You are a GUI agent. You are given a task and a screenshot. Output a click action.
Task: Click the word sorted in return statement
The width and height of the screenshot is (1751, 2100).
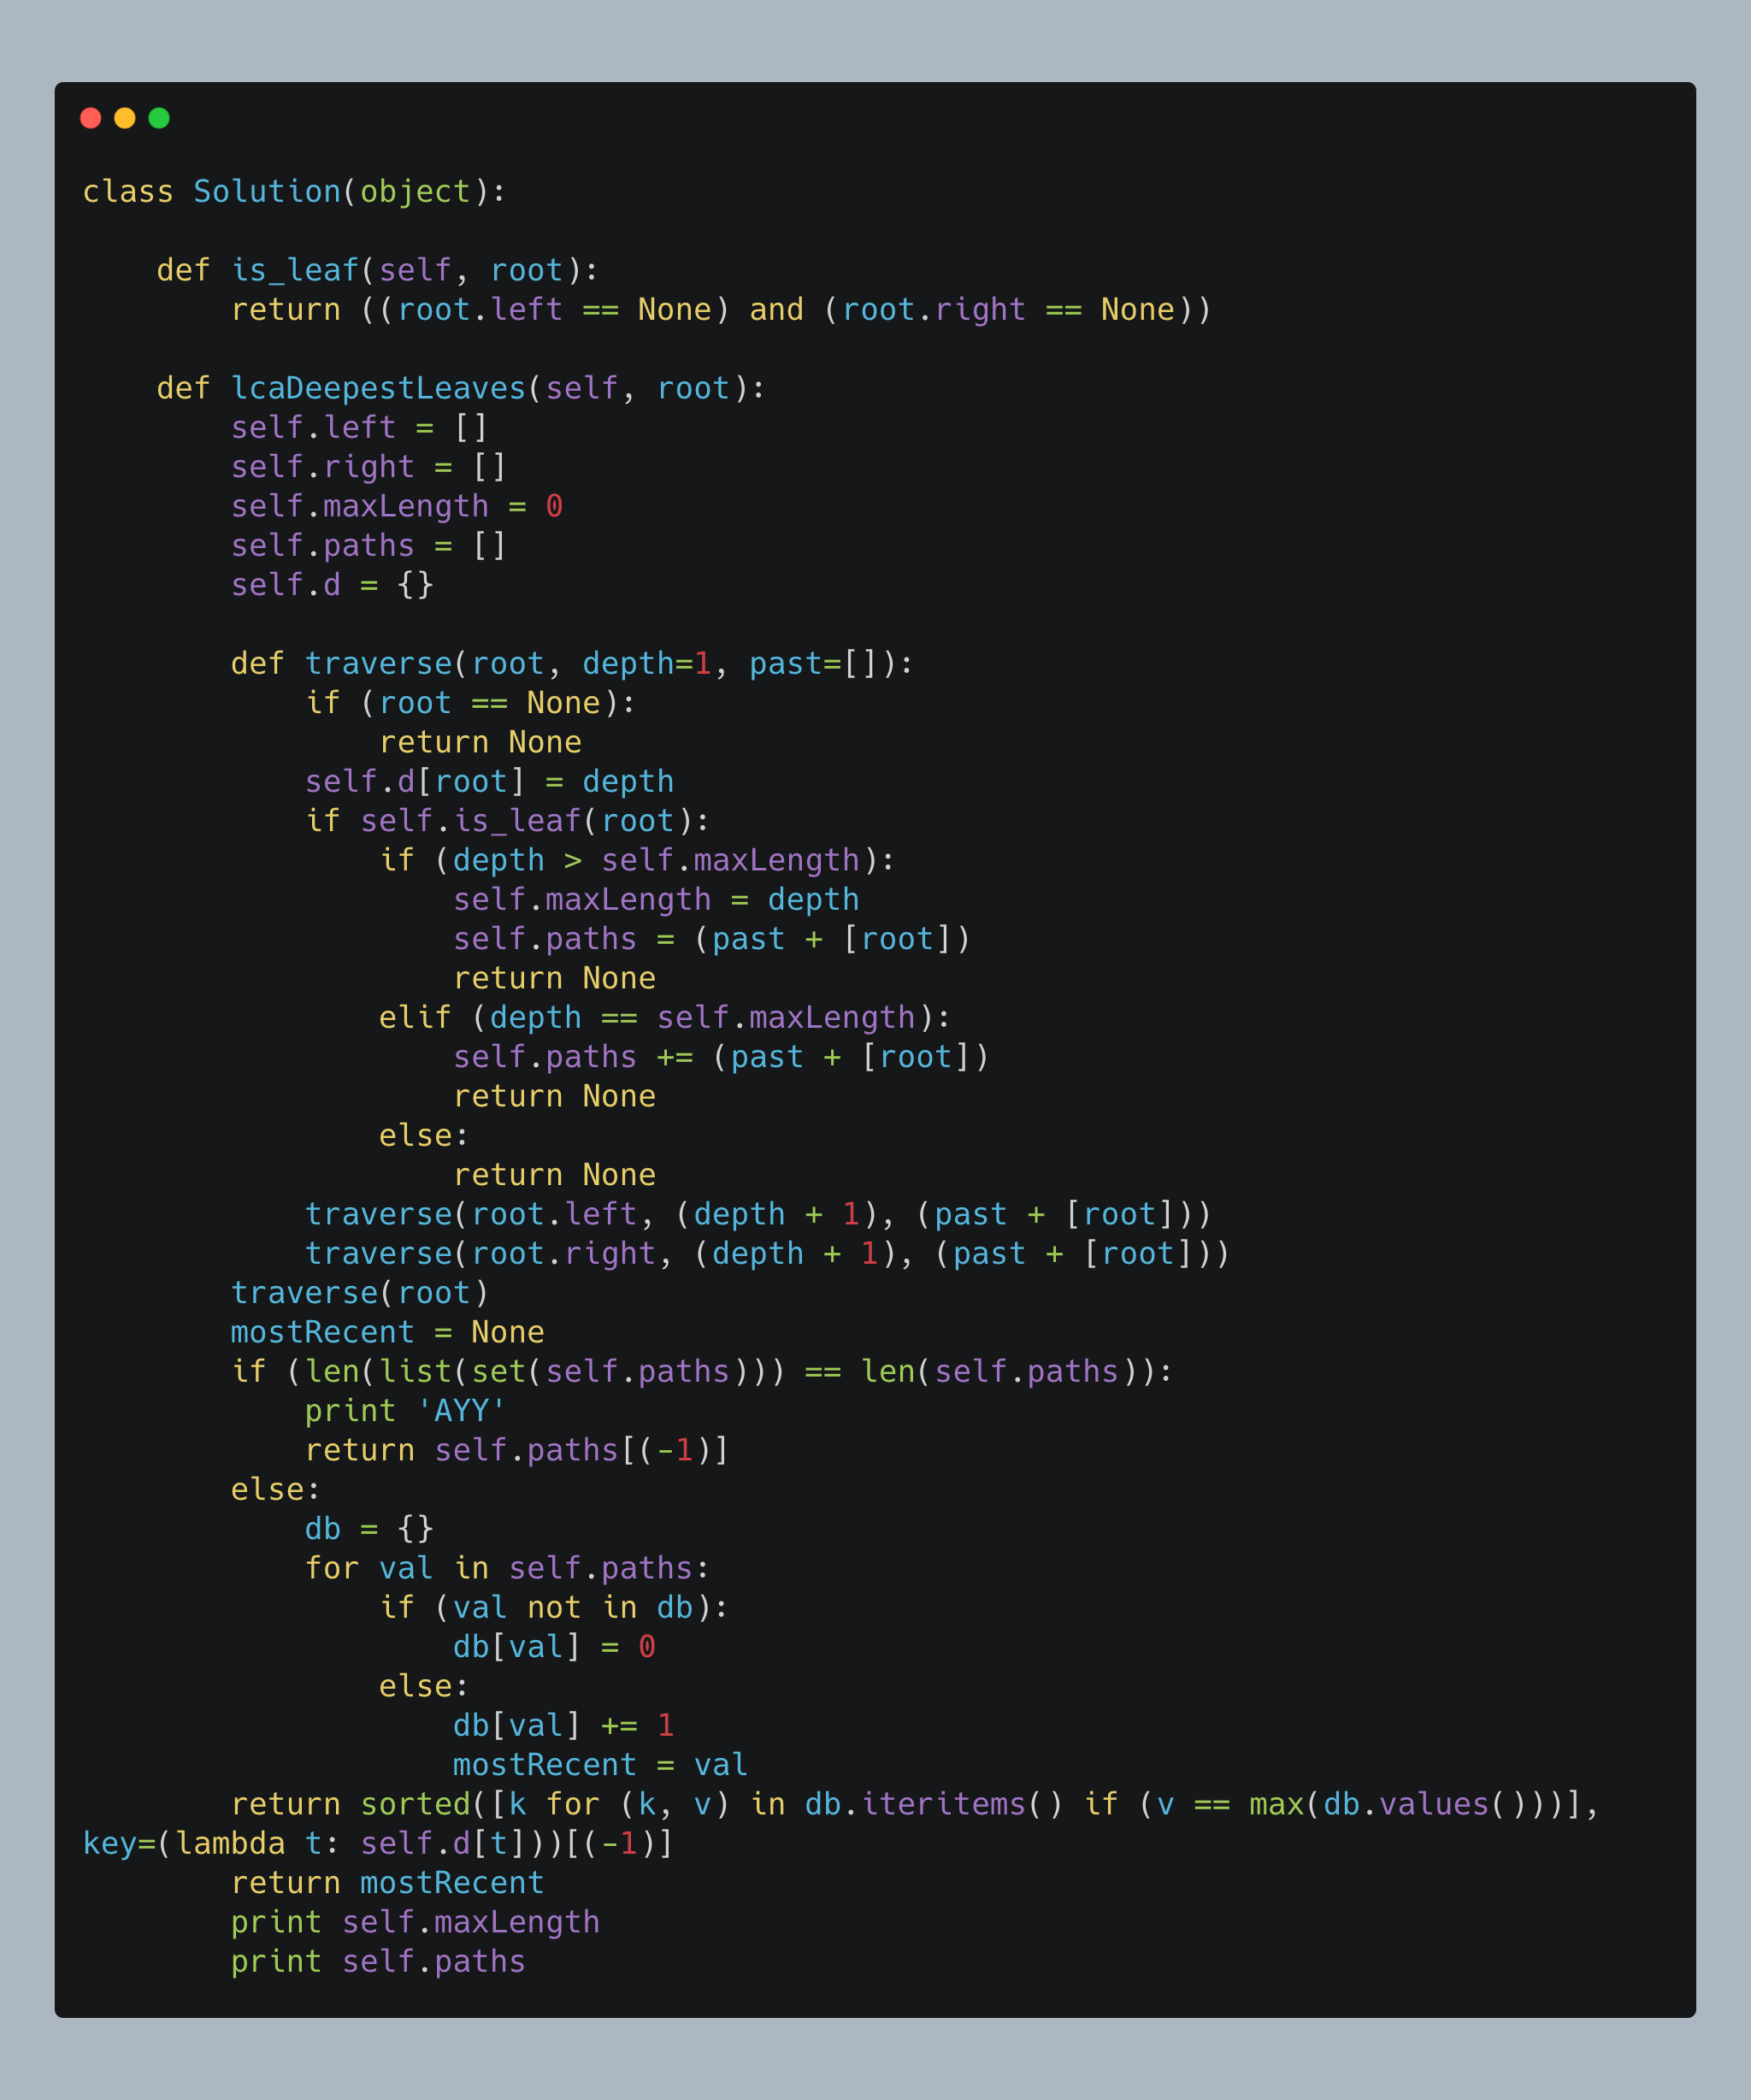click(415, 1804)
